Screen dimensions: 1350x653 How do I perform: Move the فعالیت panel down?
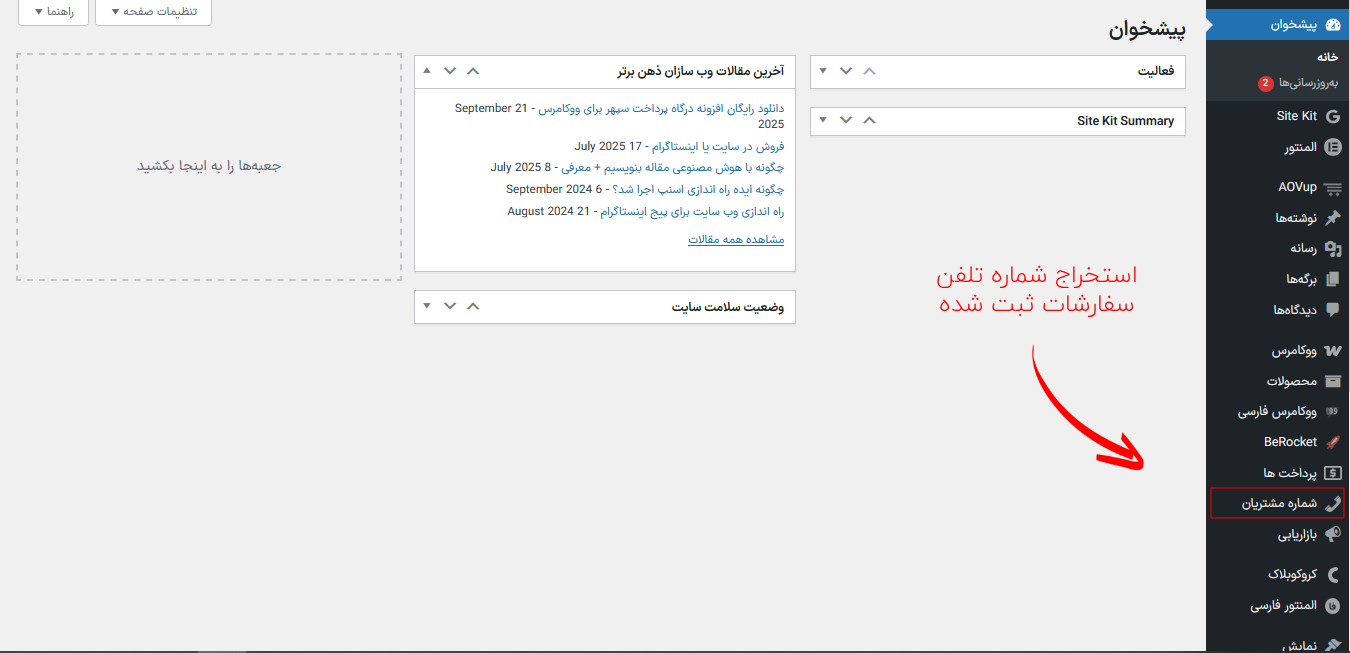846,71
